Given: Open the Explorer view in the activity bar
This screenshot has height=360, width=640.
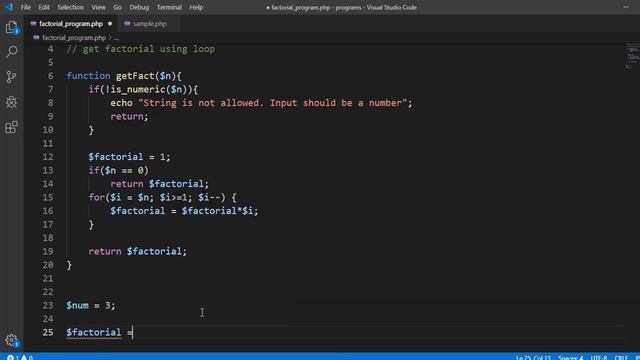Looking at the screenshot, I should [x=11, y=27].
